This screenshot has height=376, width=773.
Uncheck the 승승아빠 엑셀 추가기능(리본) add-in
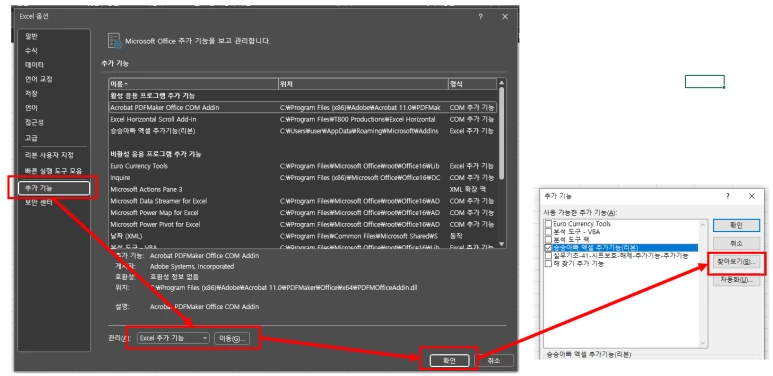click(548, 247)
